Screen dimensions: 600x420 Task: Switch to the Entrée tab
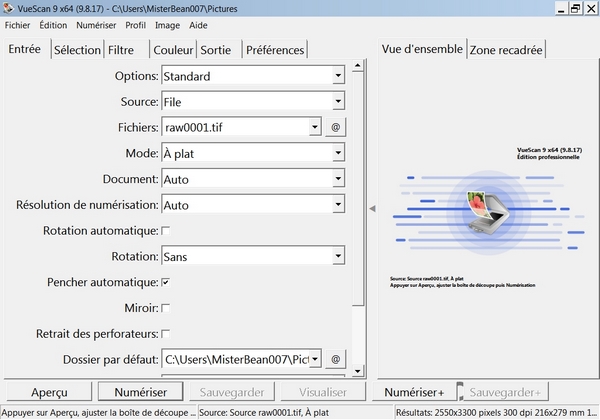tap(25, 49)
